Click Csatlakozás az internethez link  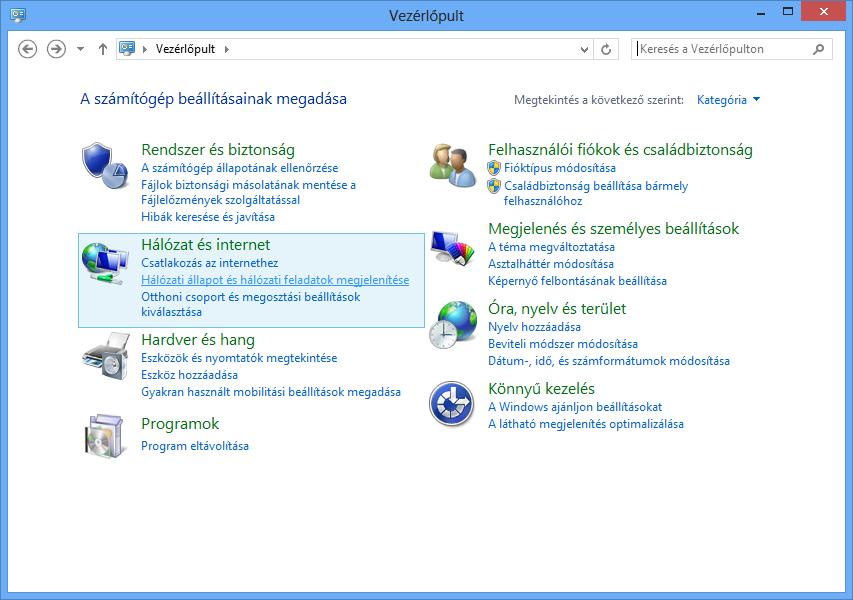209,263
